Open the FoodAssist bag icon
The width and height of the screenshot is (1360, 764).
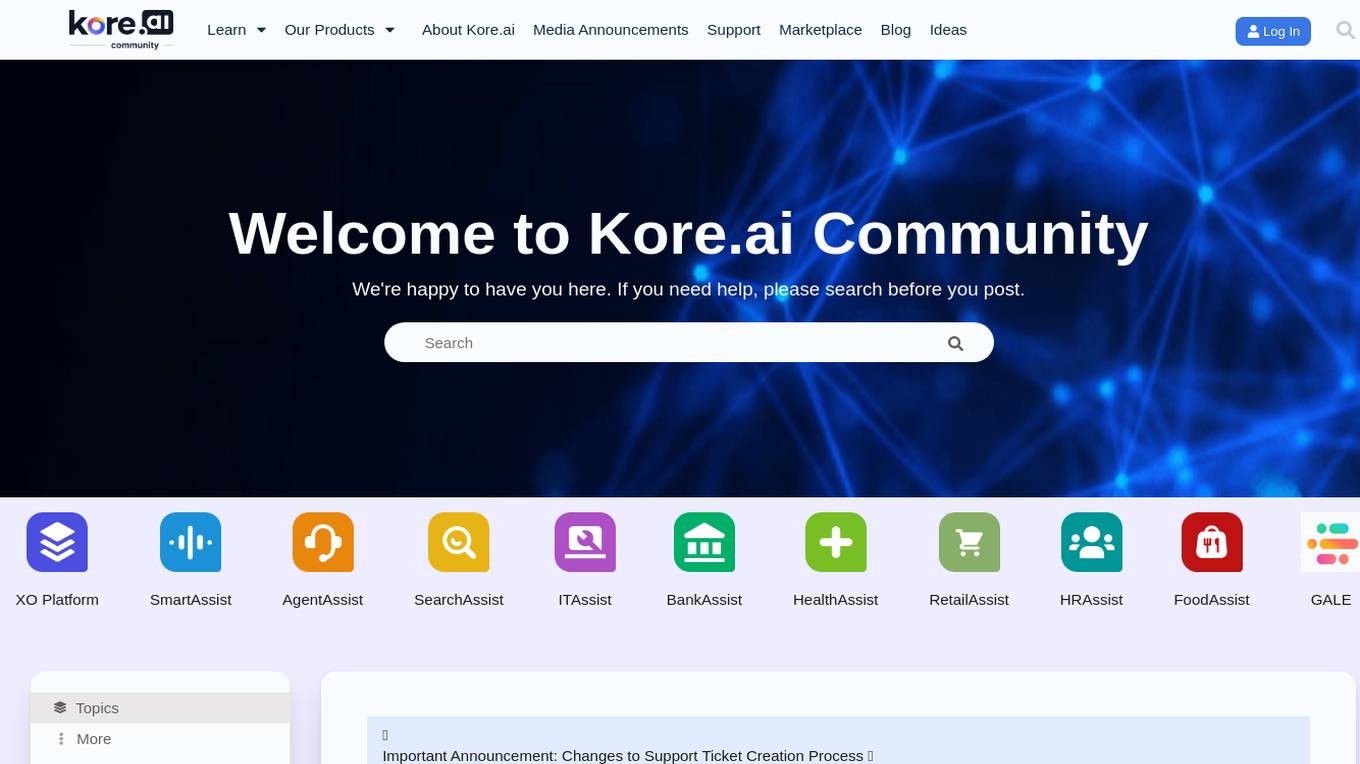point(1212,542)
